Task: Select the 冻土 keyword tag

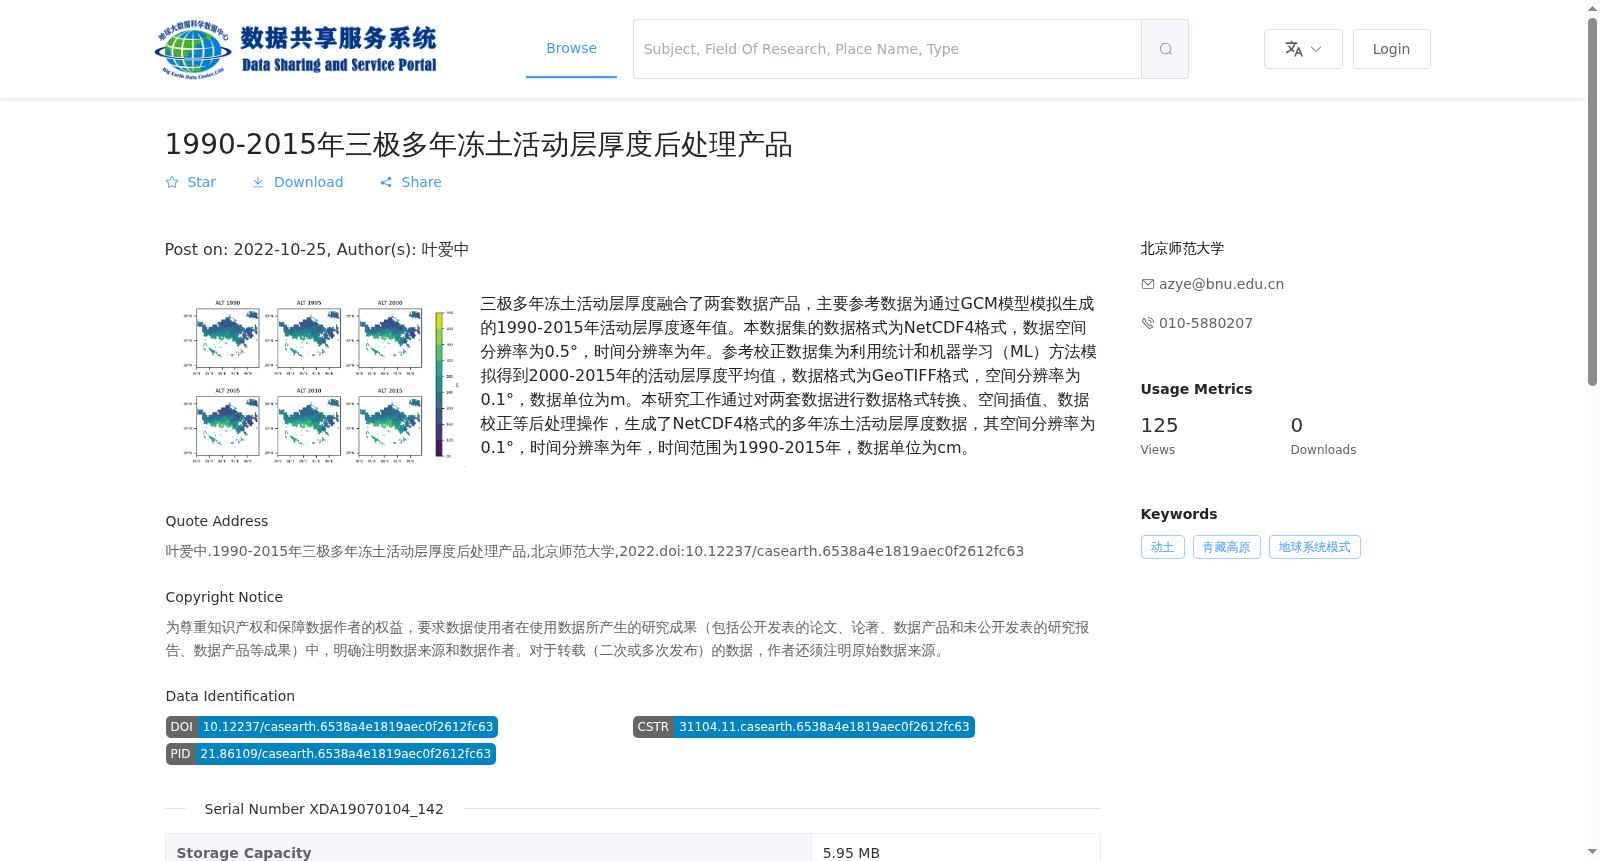Action: pos(1162,547)
